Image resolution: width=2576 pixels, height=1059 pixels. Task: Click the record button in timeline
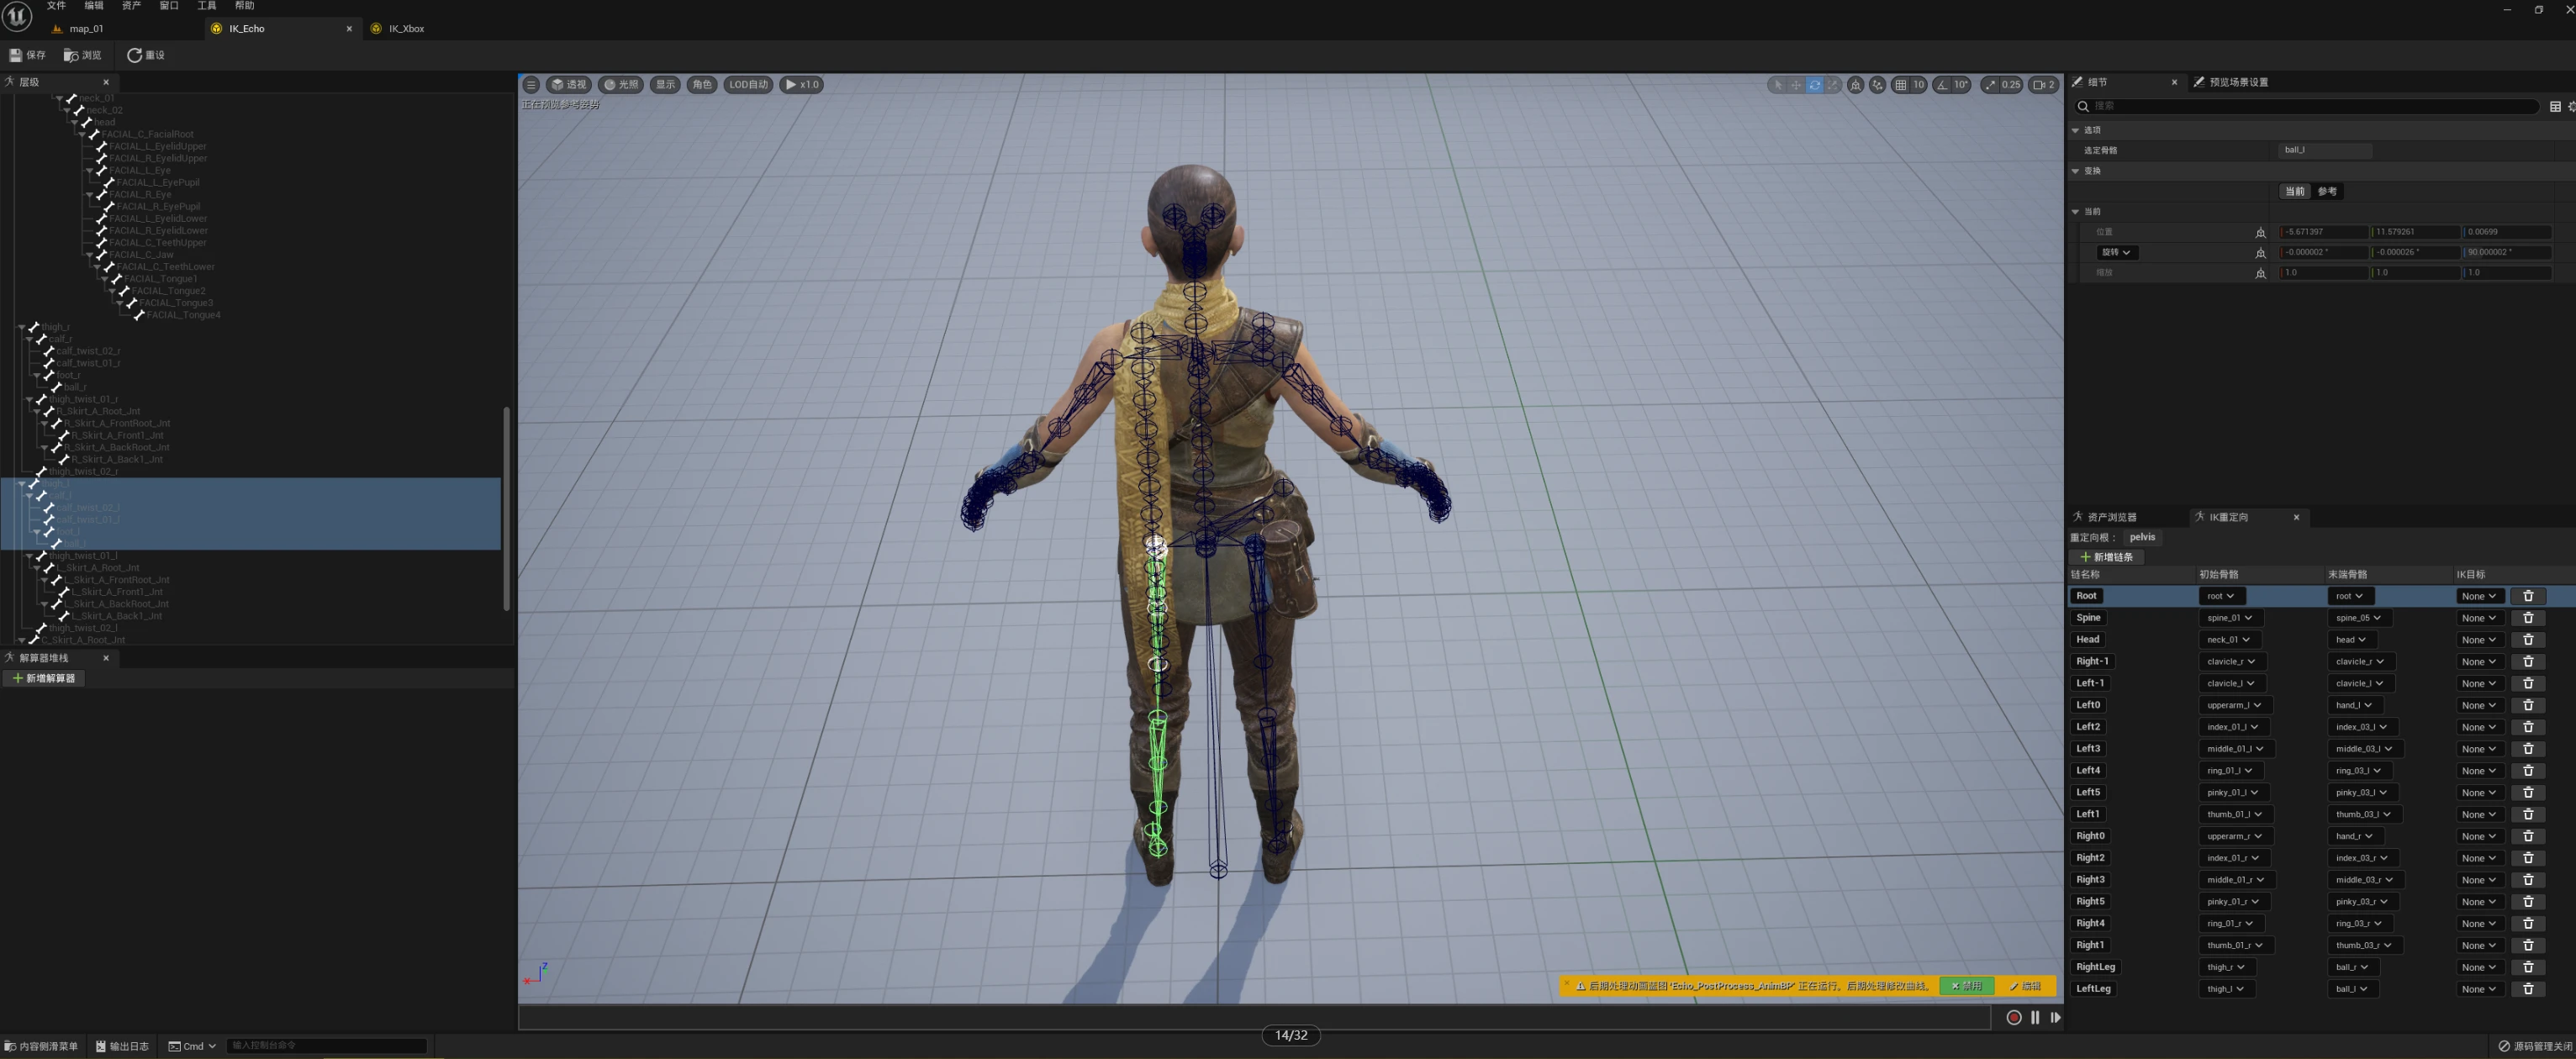(2013, 1017)
